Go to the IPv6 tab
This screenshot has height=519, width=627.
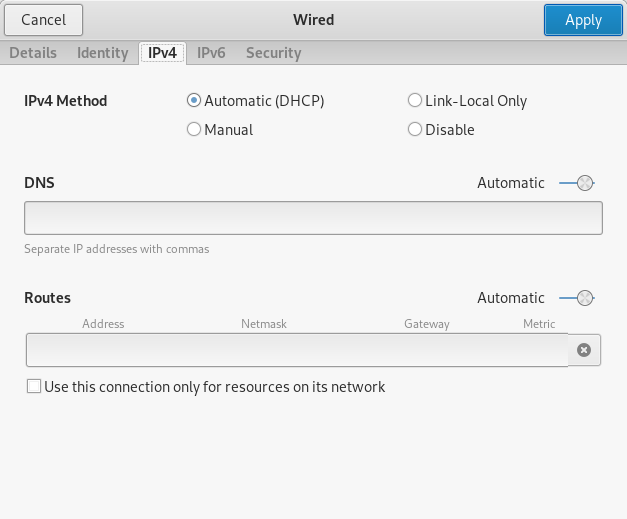[211, 53]
